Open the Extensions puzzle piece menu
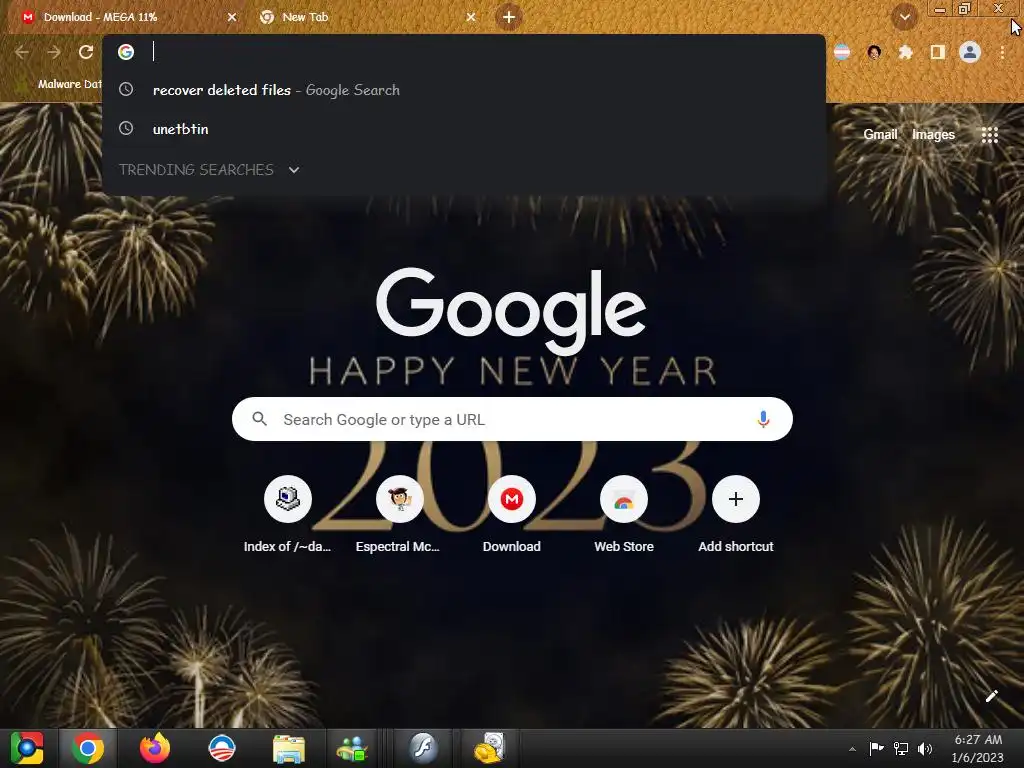1024x768 pixels. pyautogui.click(x=905, y=52)
